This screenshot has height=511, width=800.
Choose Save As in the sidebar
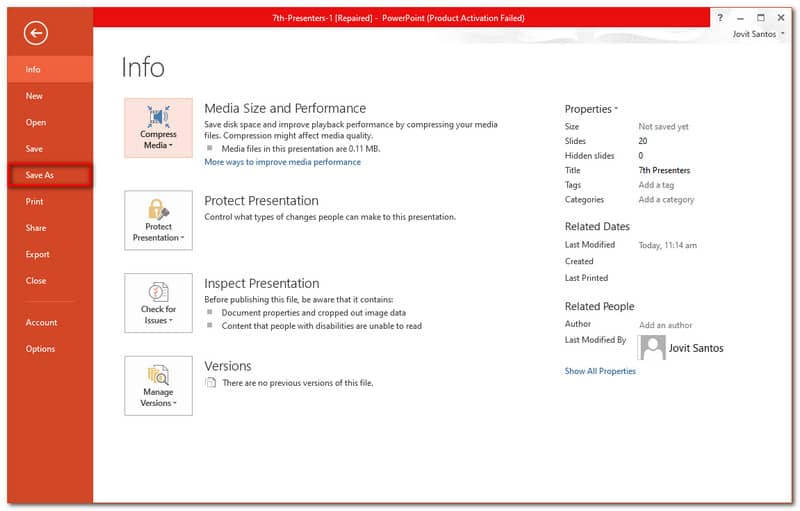pyautogui.click(x=50, y=175)
